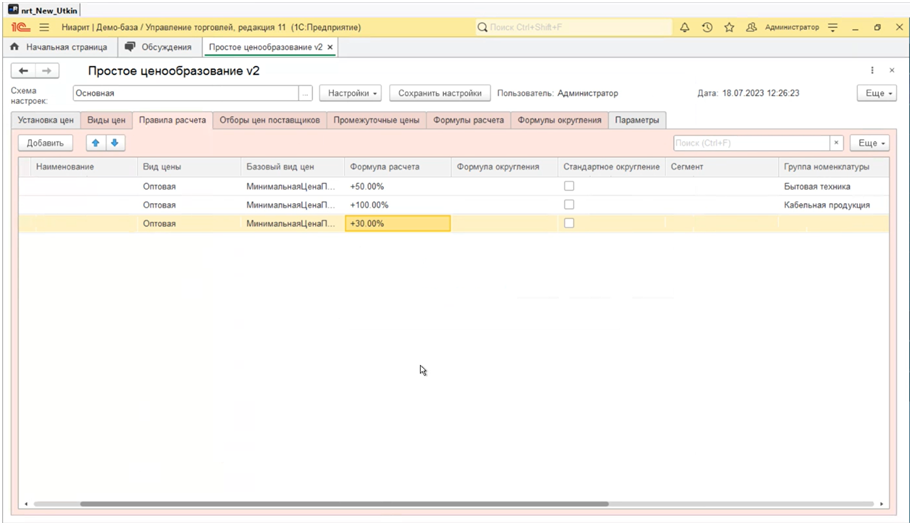Open the Еще dropdown beside the table search

pos(870,143)
